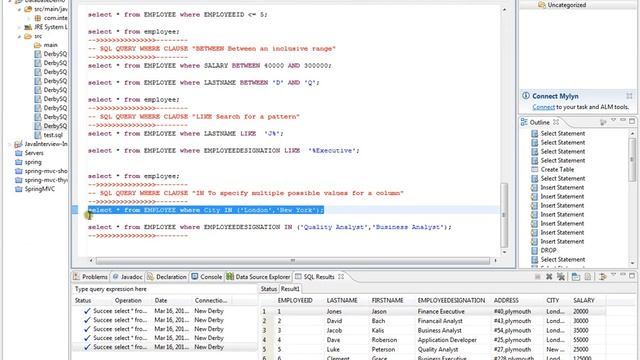Expand the JRE System Library node
Screen dimensions: 640x360
(x=19, y=27)
